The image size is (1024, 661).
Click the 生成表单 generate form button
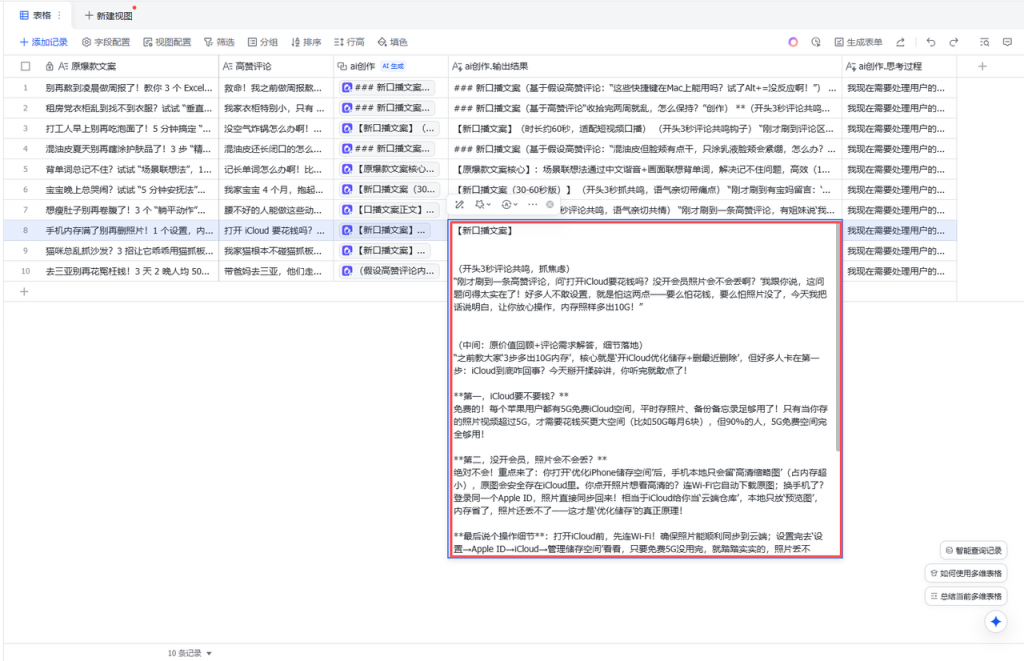(x=857, y=42)
